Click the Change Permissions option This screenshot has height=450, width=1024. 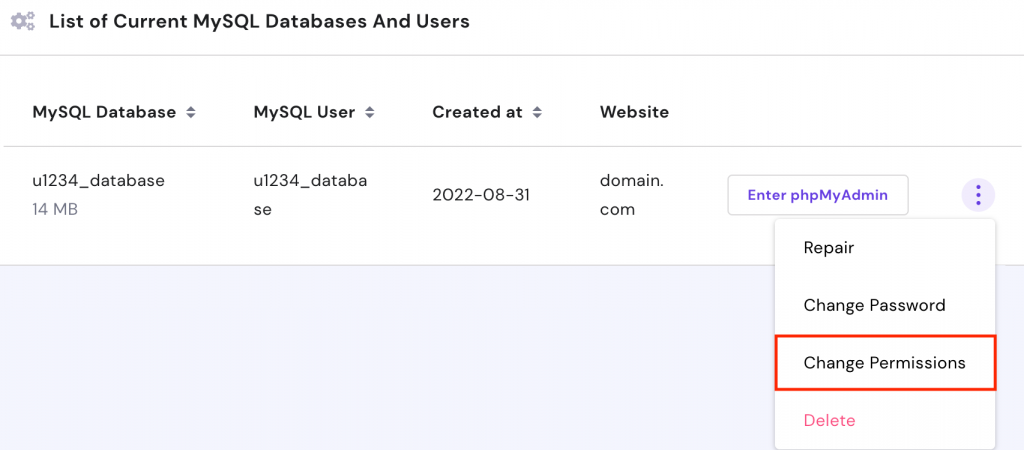pos(884,363)
